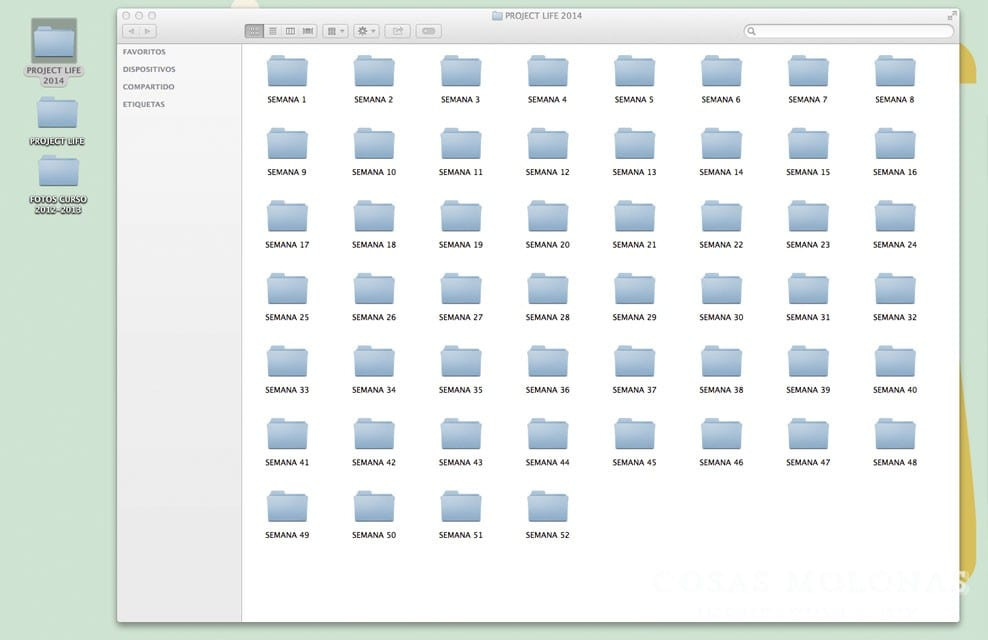Switch Finder to icon view

(254, 31)
